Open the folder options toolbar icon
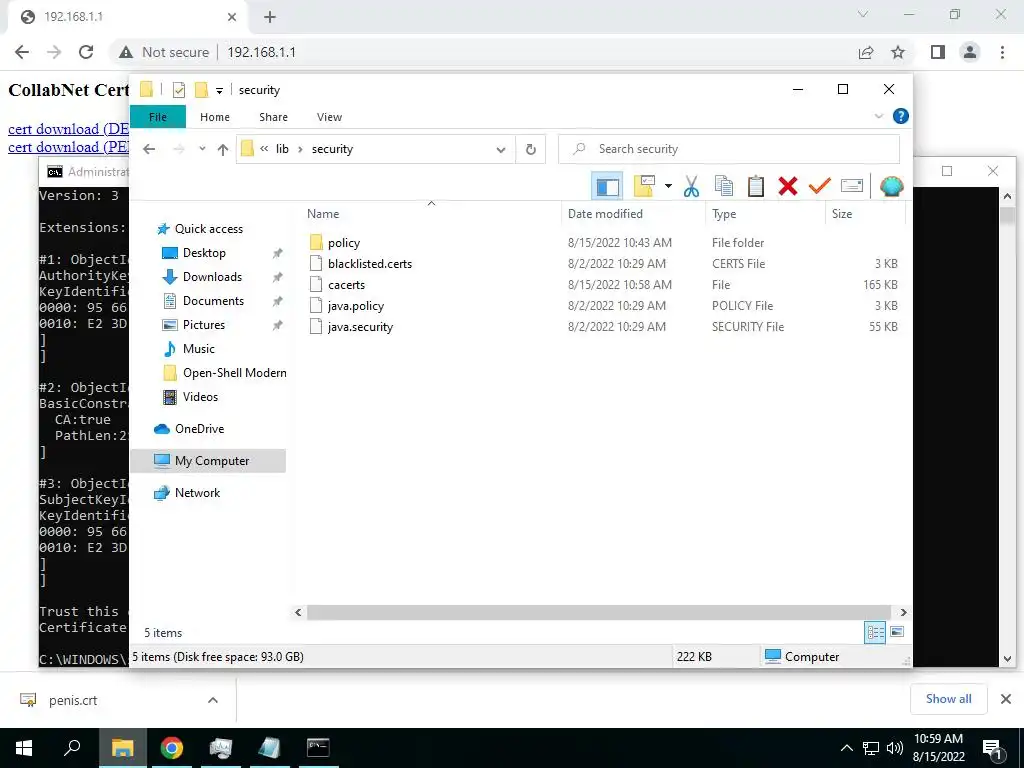Screen dimensions: 1024x768 pyautogui.click(x=644, y=186)
